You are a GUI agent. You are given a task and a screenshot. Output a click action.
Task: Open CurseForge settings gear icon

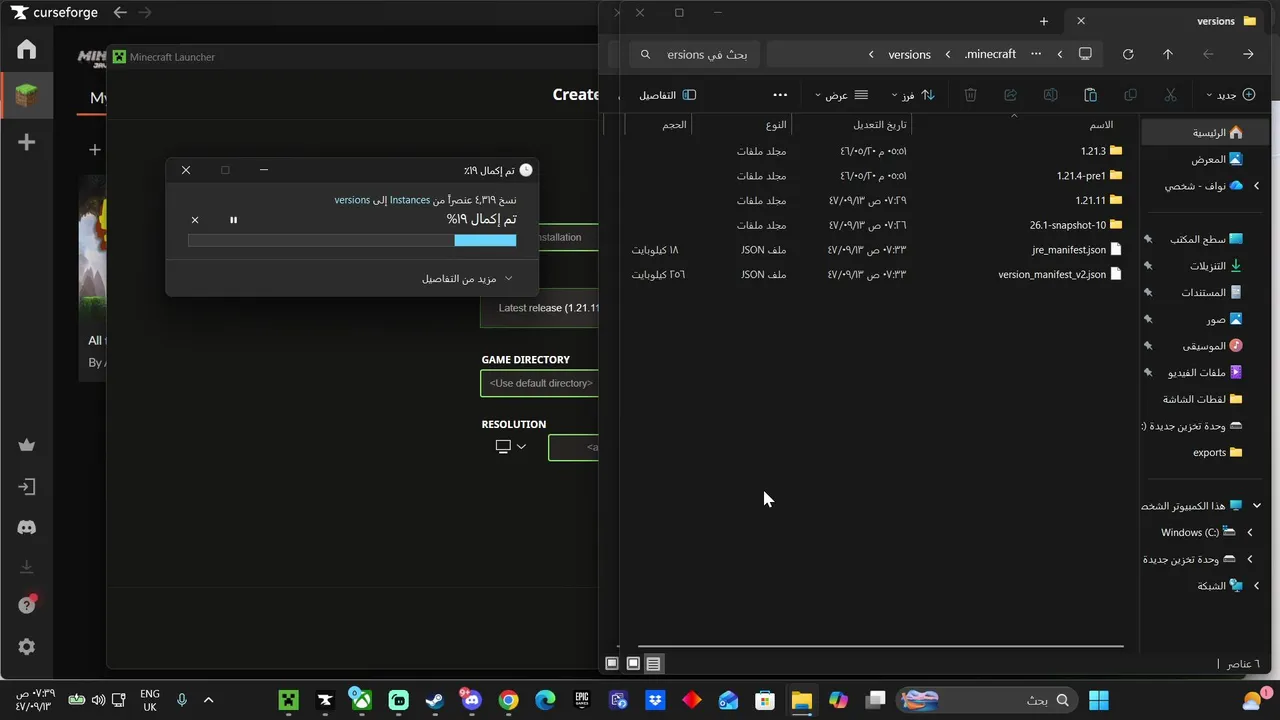coord(27,647)
